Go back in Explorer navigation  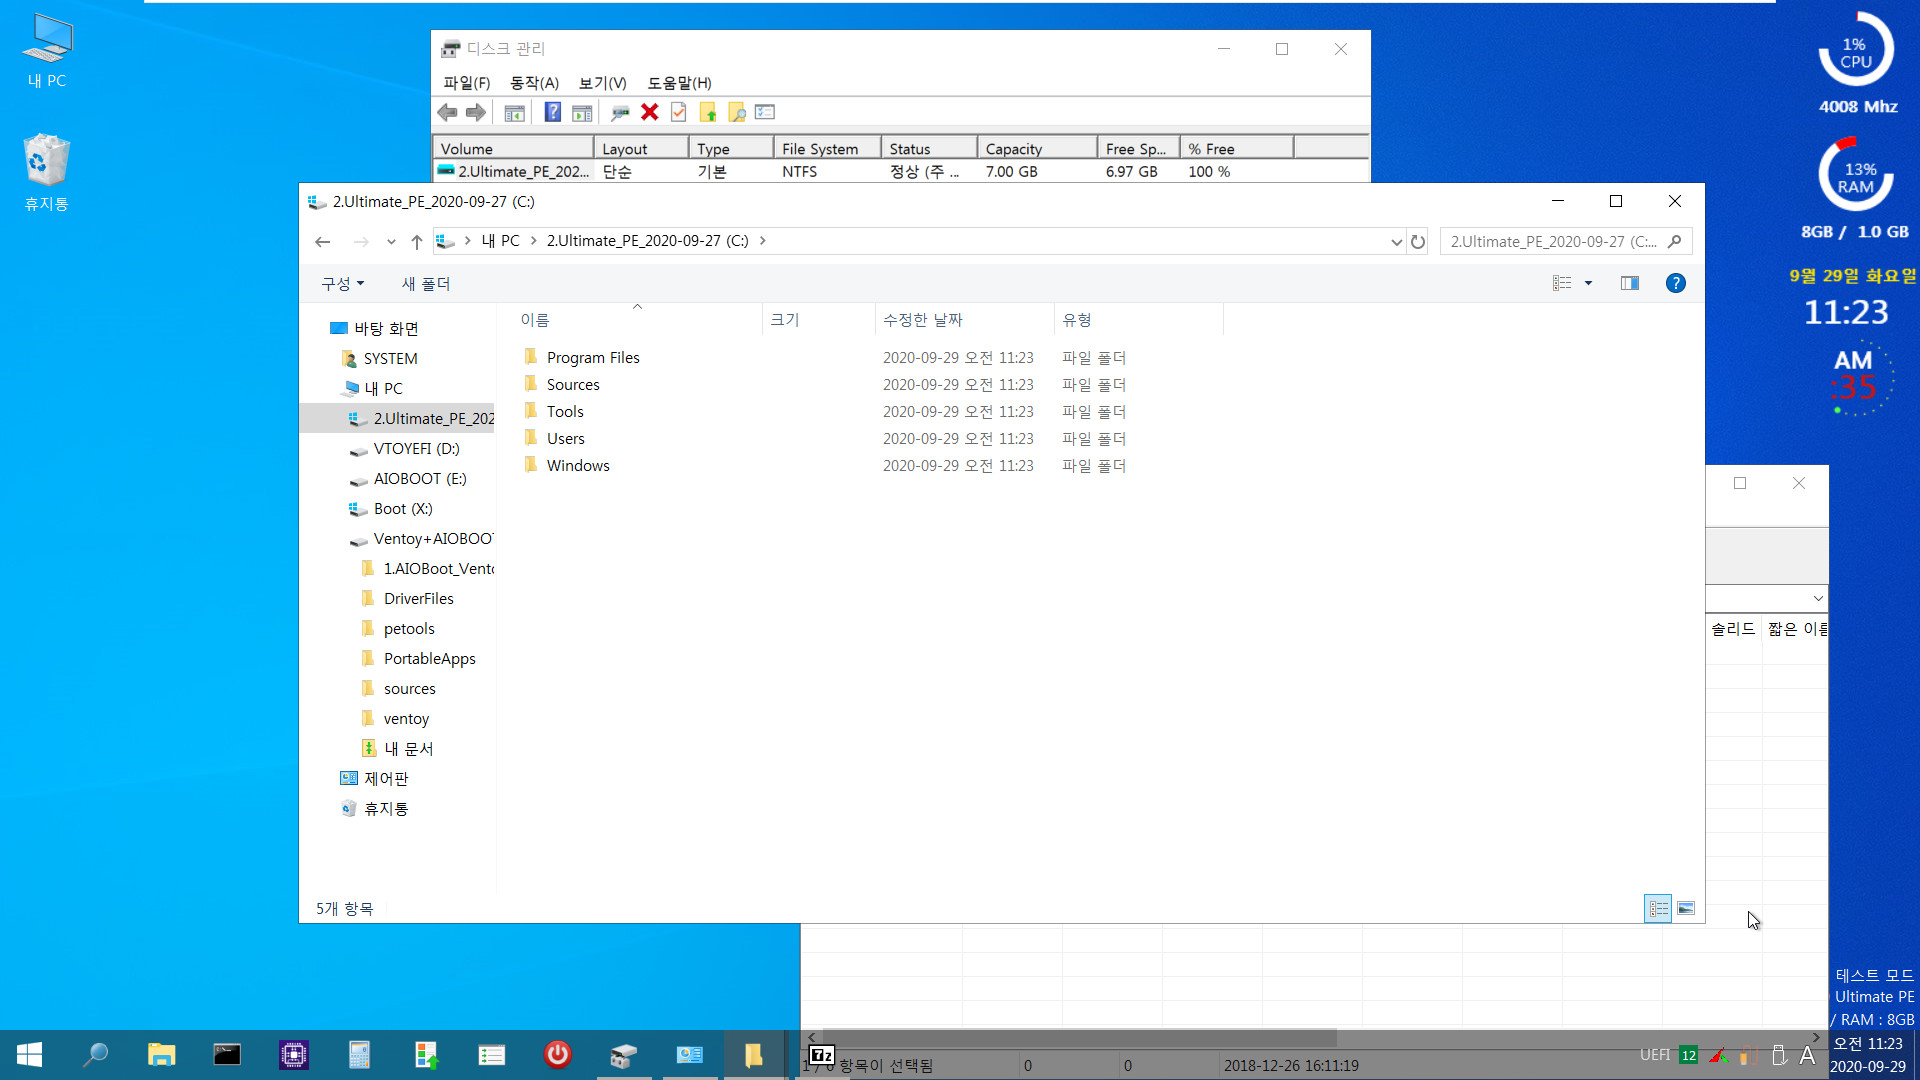pyautogui.click(x=322, y=241)
